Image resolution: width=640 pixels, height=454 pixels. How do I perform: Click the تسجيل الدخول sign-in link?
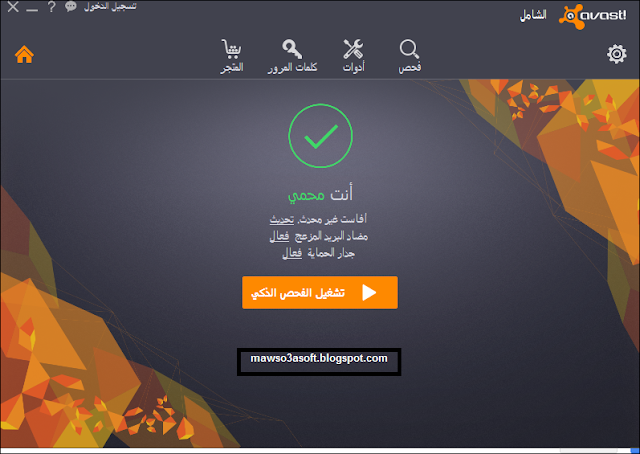click(x=110, y=7)
